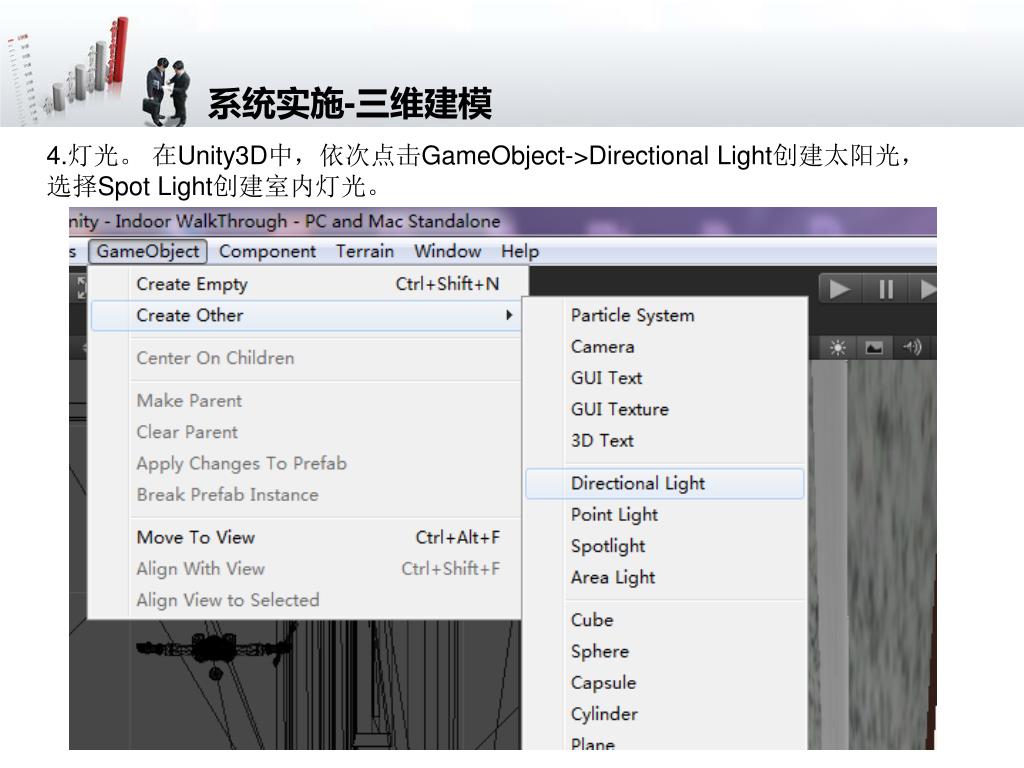
Task: Create a 3D Text object
Action: coord(665,441)
